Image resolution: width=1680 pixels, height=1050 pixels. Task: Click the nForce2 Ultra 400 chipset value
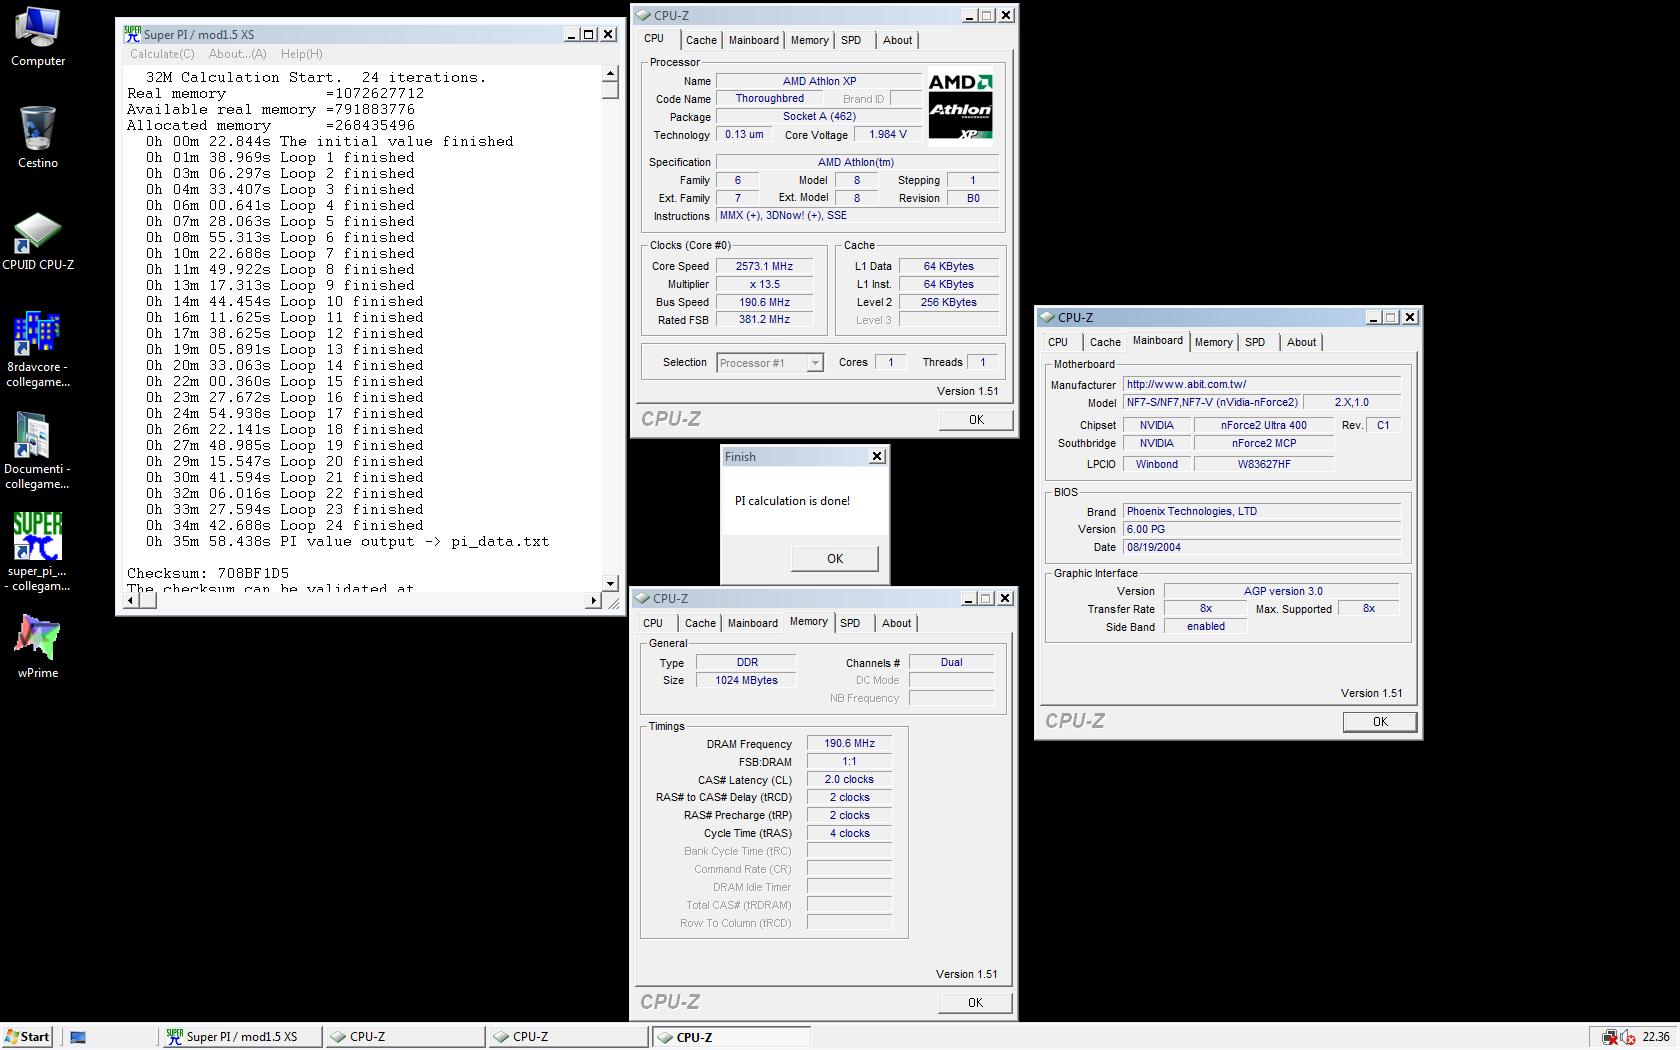point(1263,425)
